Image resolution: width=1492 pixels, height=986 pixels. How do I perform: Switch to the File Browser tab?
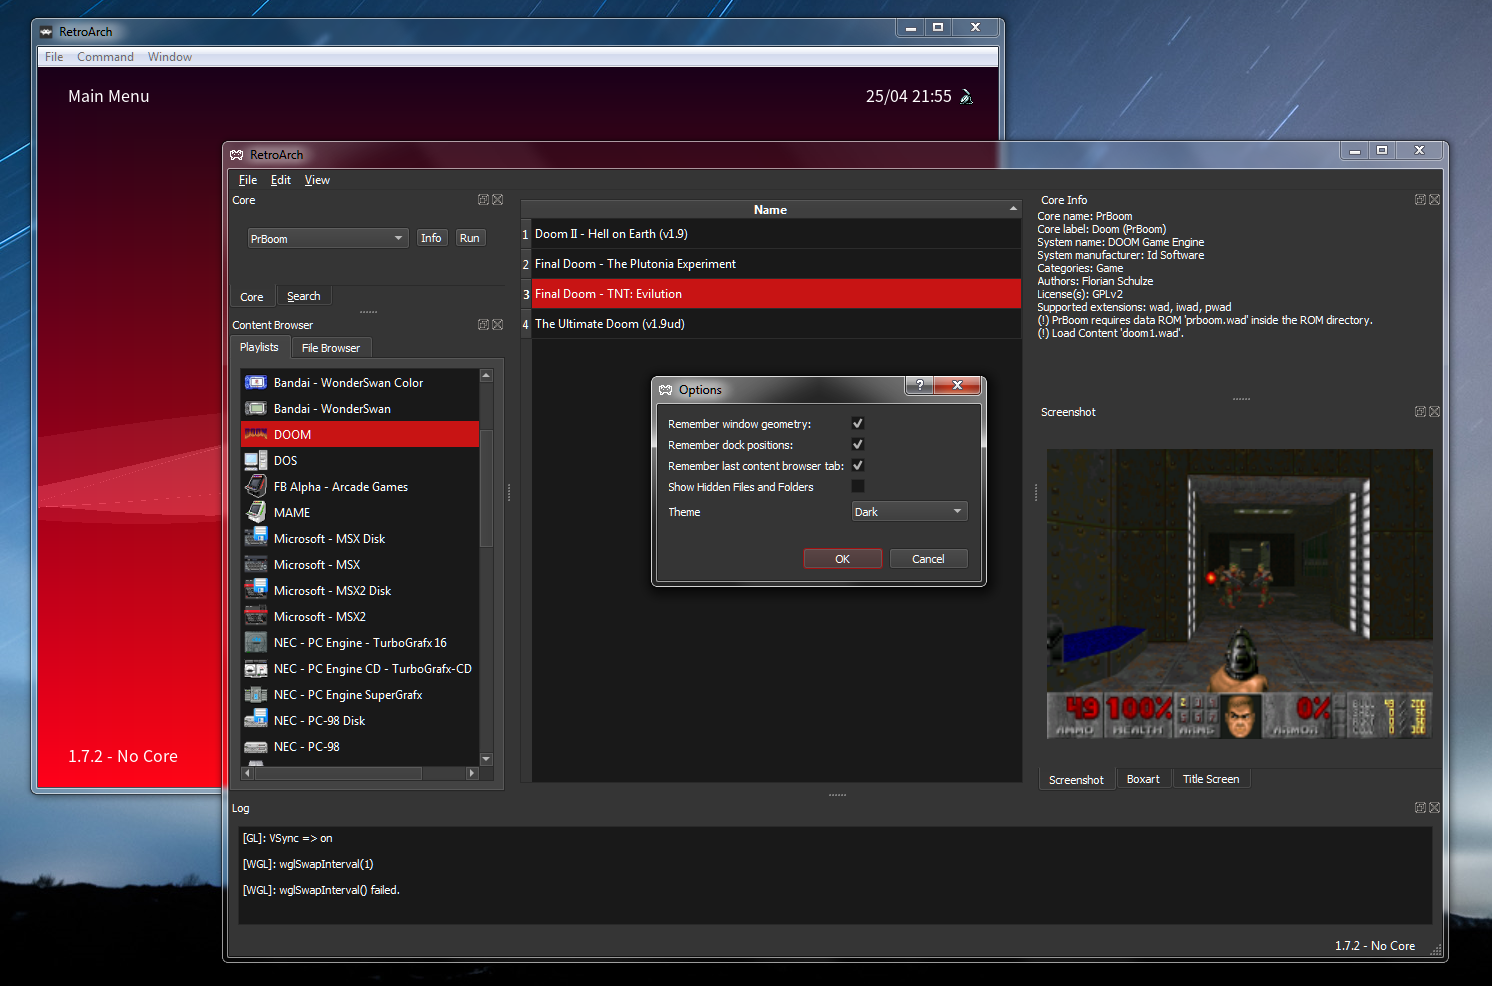[x=330, y=348]
